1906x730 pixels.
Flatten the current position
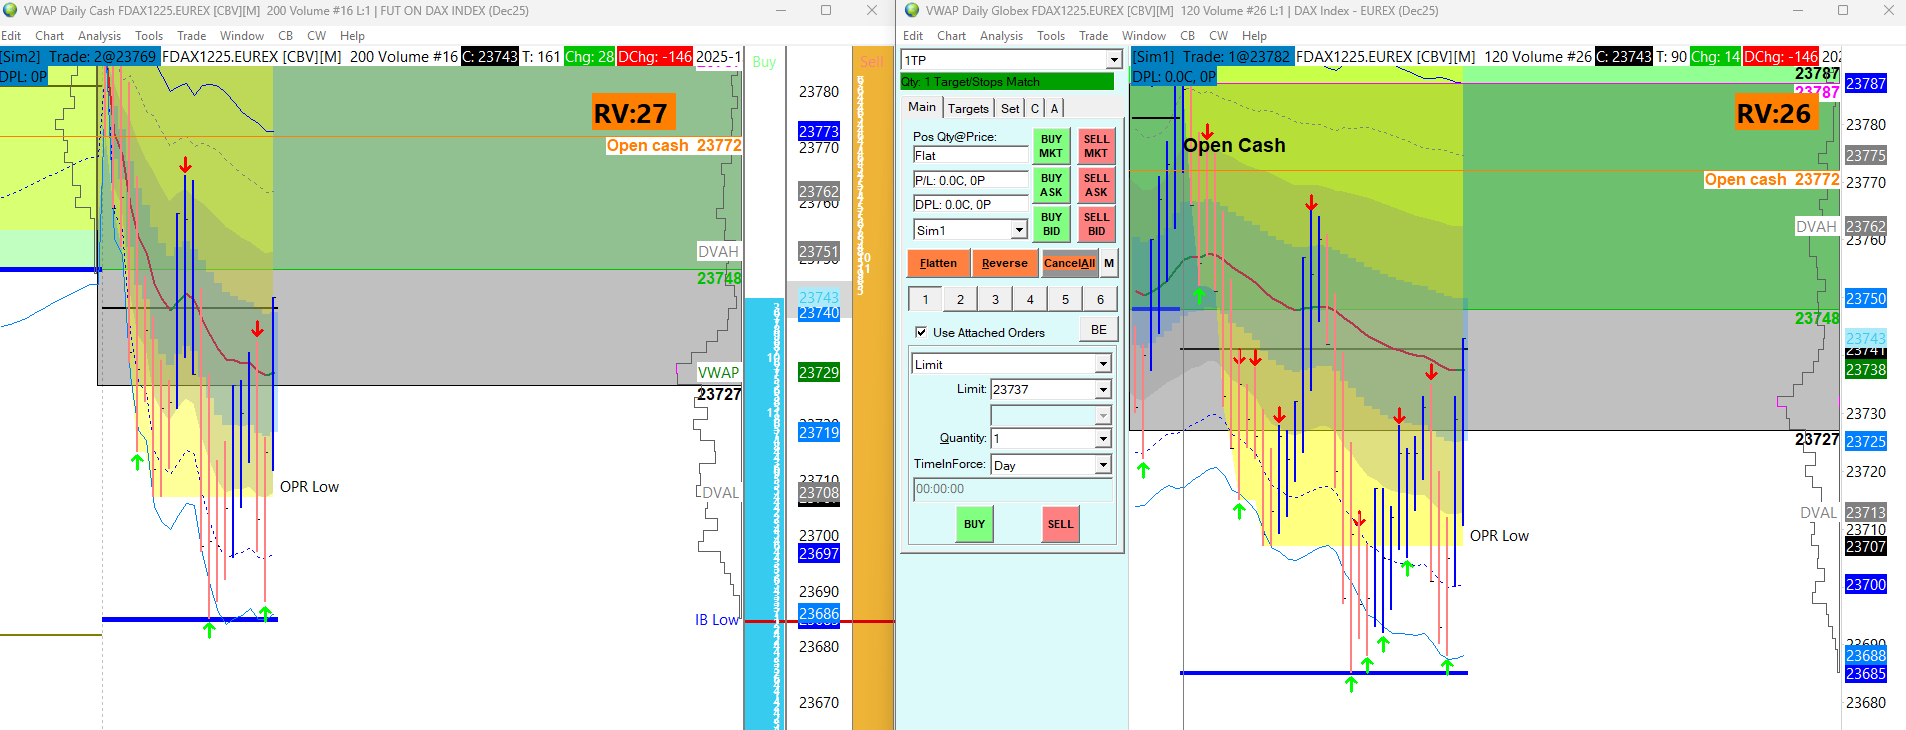(938, 263)
